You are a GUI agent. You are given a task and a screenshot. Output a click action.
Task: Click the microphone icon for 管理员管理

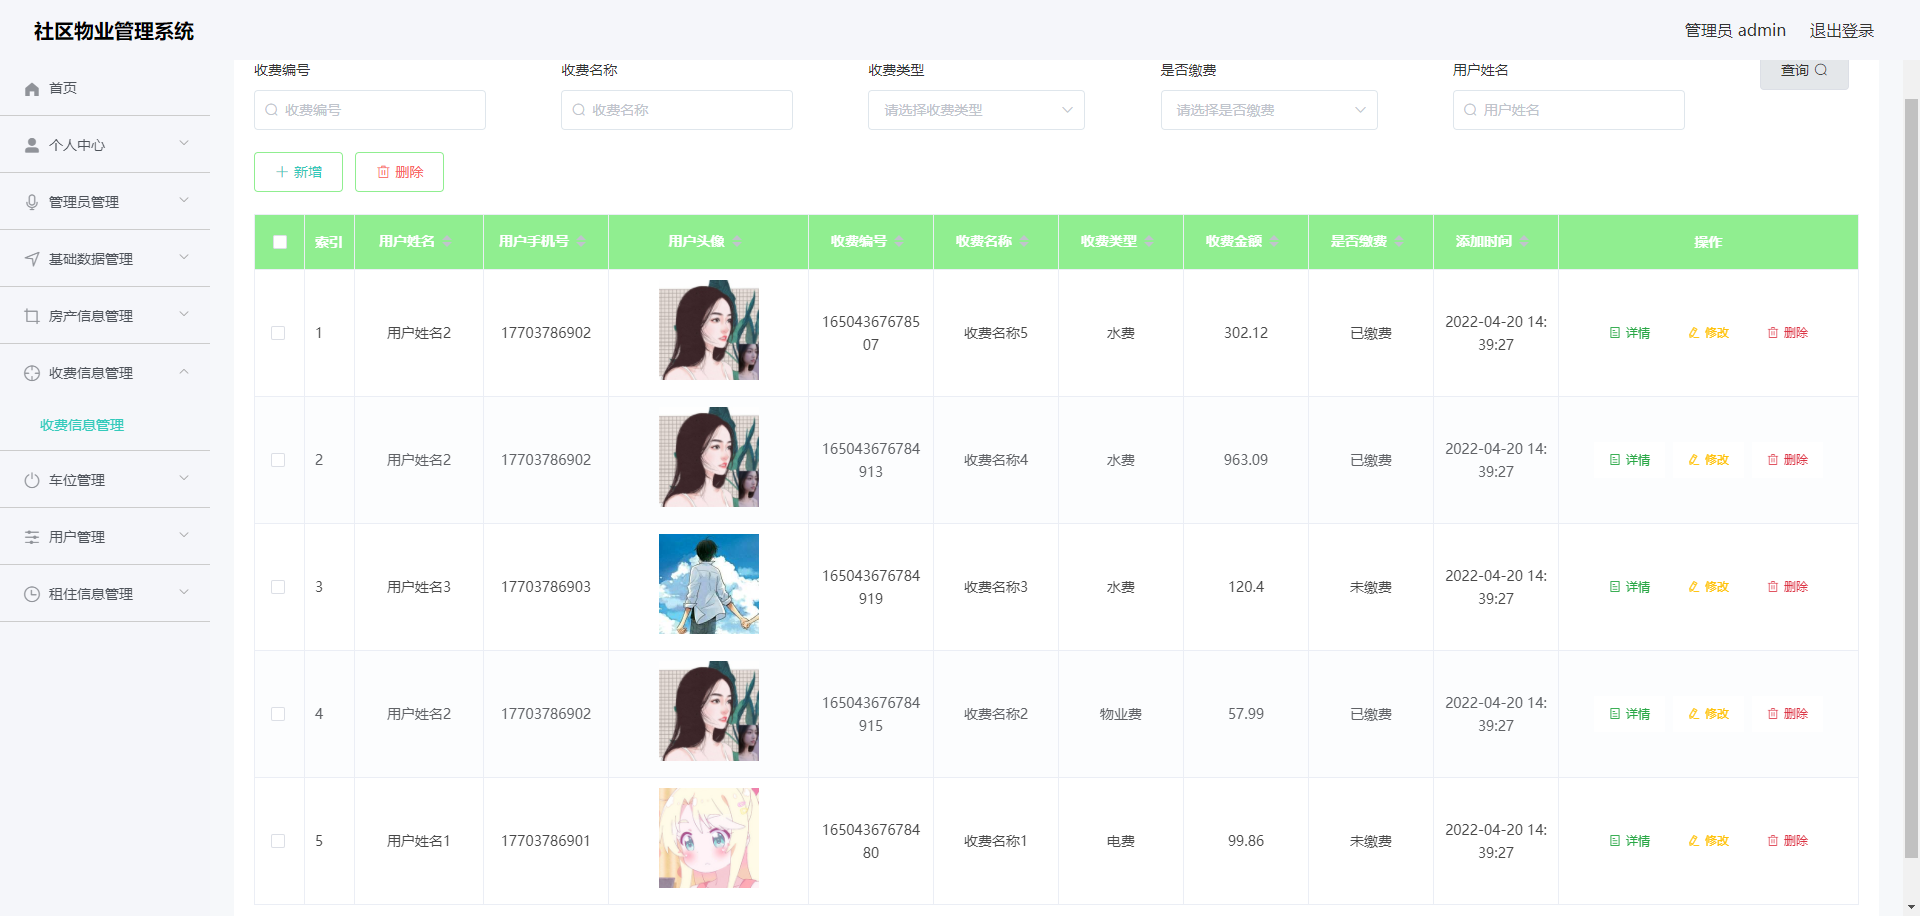point(32,202)
